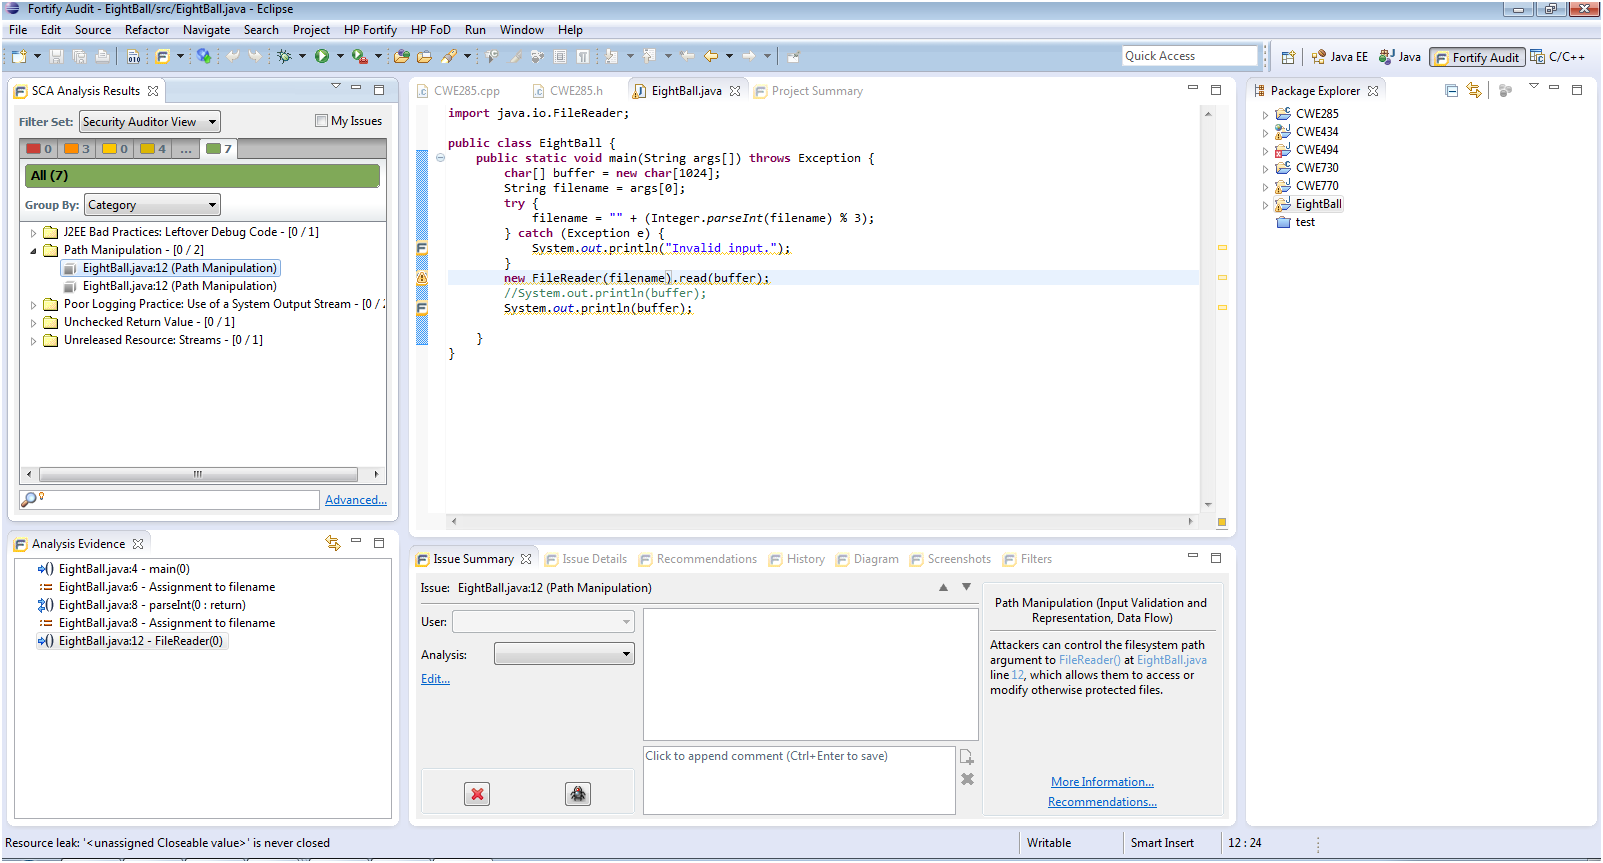Image resolution: width=1603 pixels, height=863 pixels.
Task: Click the Fortify scan toolbar icon
Action: (x=162, y=57)
